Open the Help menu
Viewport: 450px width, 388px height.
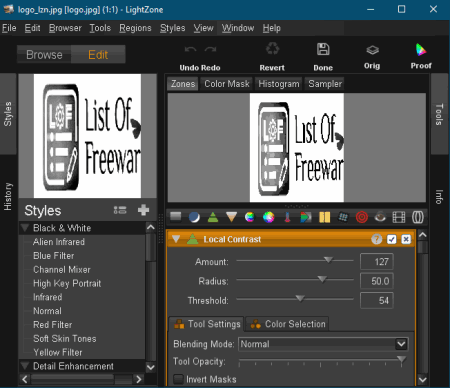pos(271,28)
